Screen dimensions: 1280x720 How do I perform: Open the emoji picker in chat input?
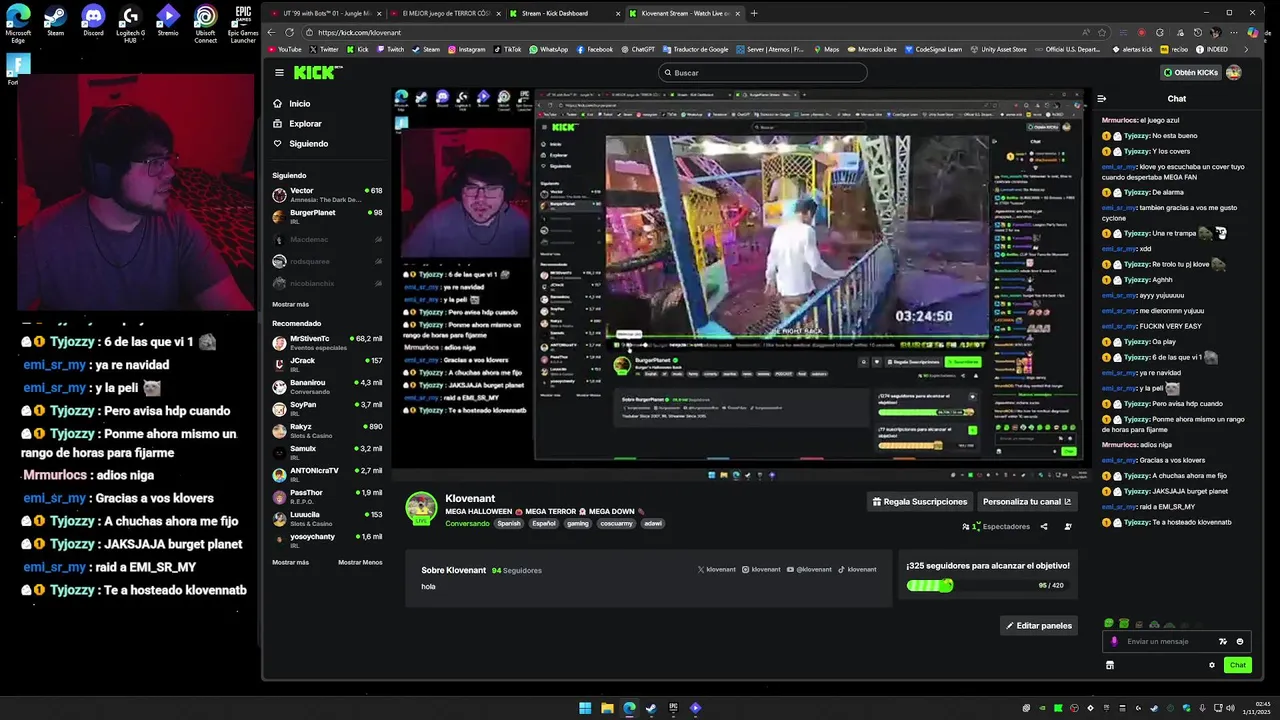click(1240, 642)
